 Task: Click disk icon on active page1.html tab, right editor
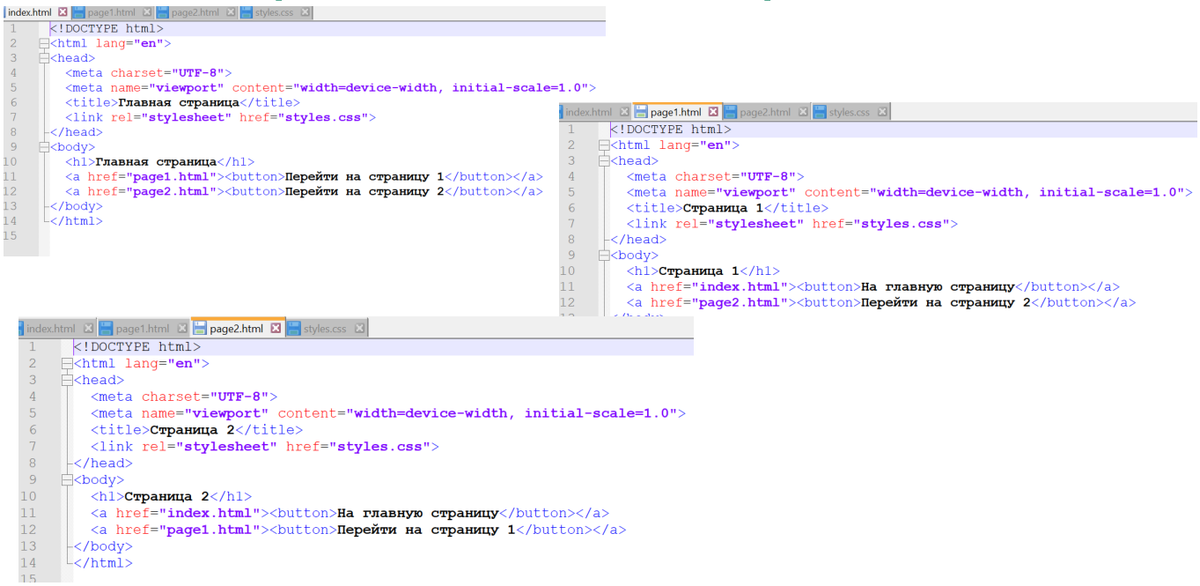(643, 112)
